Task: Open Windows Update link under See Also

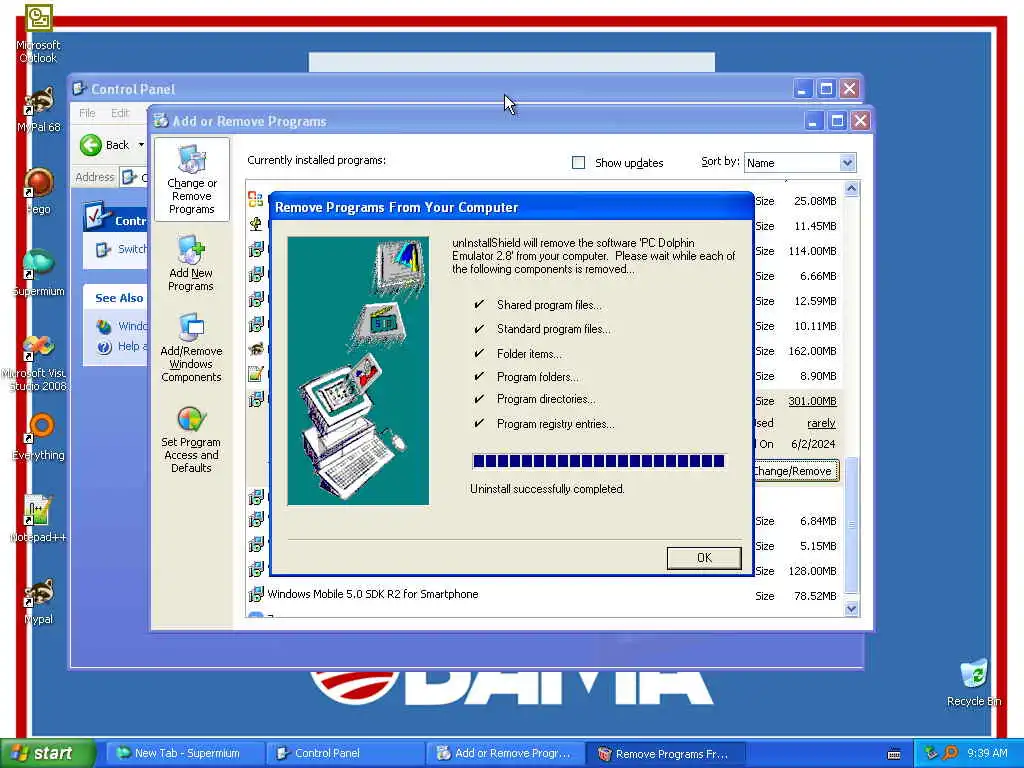Action: [122, 326]
